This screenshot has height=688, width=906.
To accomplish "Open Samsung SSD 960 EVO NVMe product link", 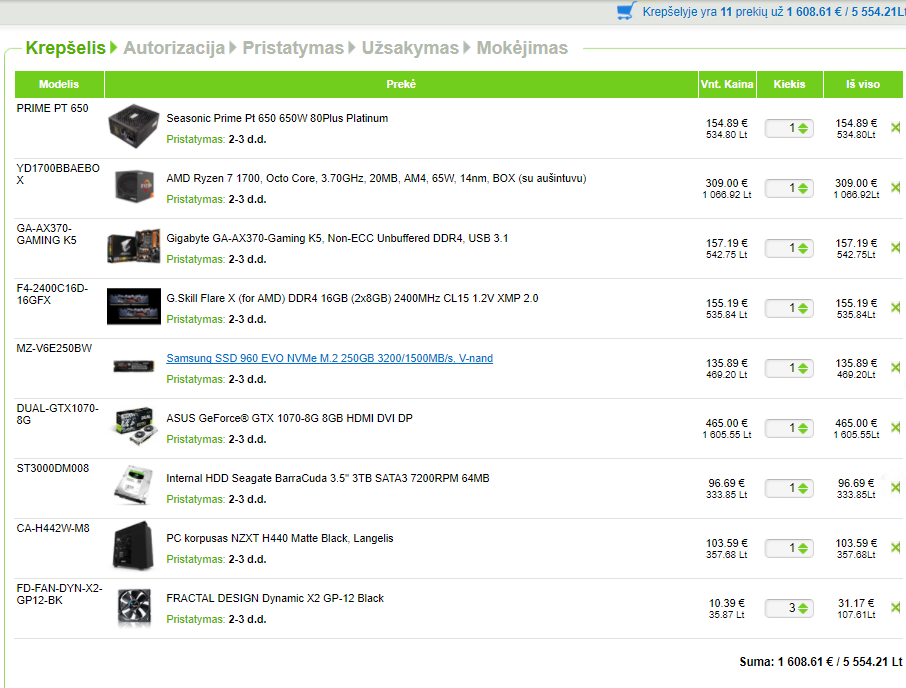I will pyautogui.click(x=329, y=358).
